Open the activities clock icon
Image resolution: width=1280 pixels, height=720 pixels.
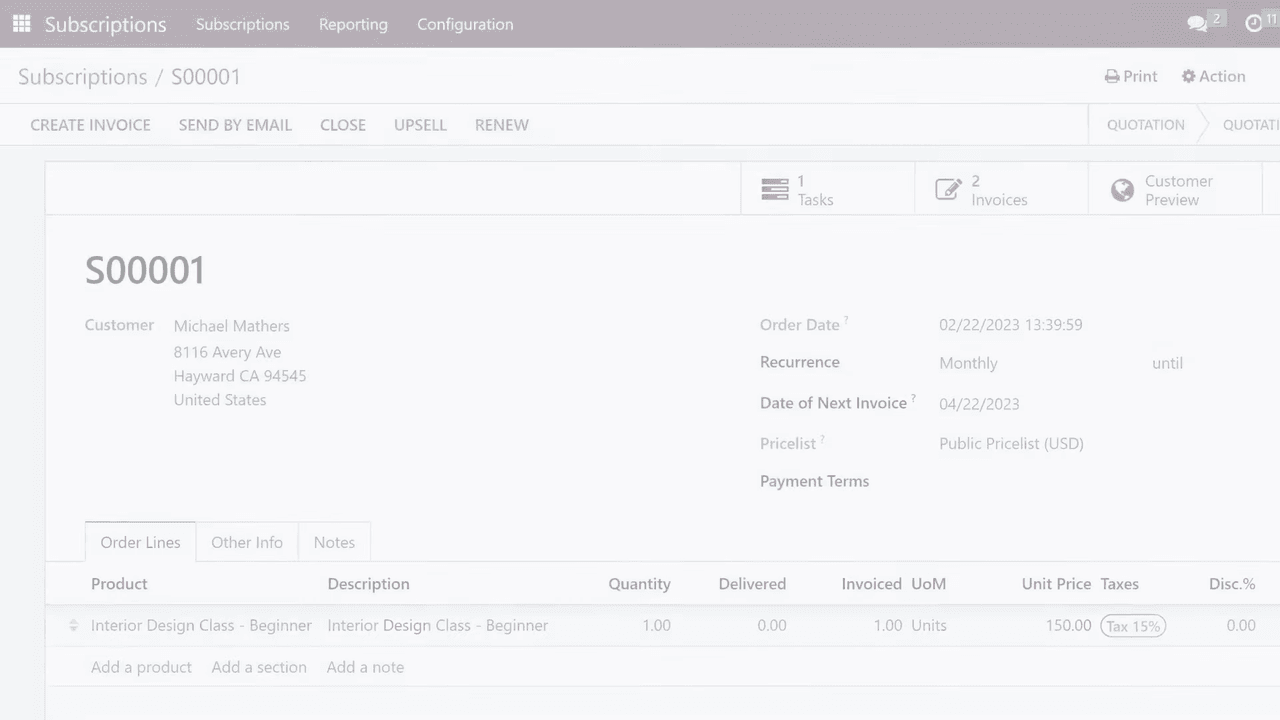tap(1254, 24)
